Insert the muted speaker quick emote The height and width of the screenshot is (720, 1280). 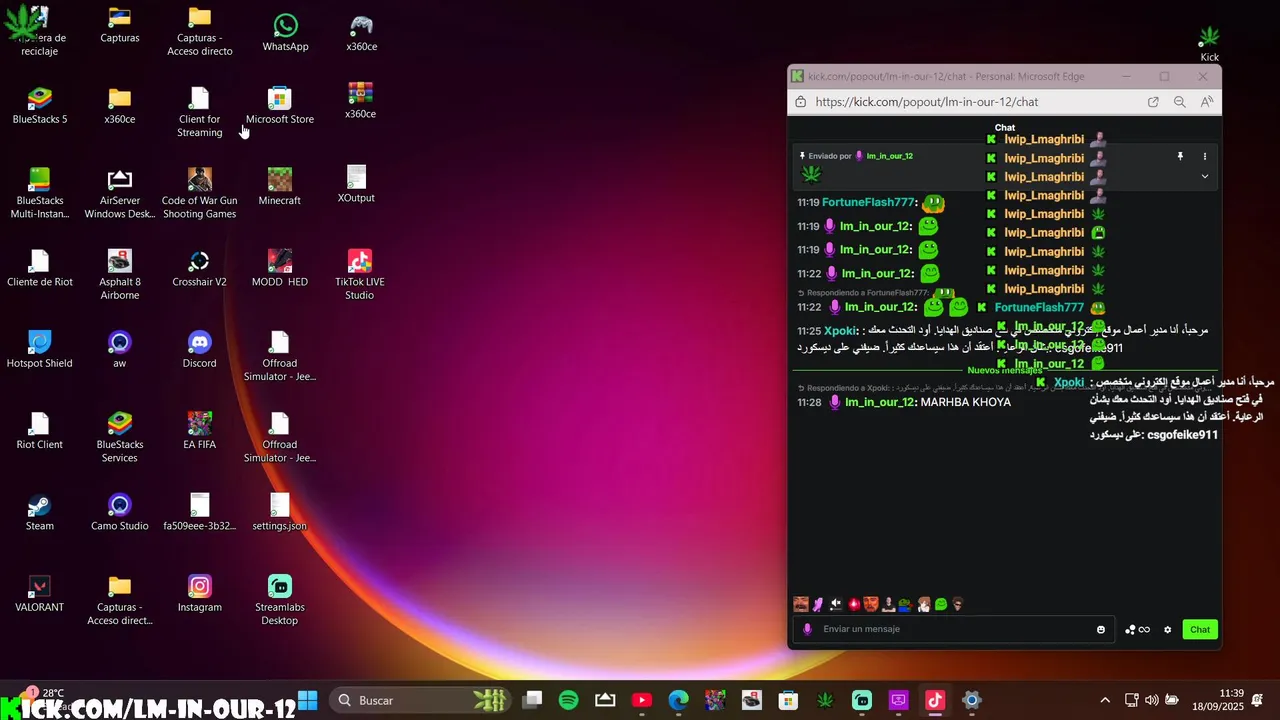(836, 604)
